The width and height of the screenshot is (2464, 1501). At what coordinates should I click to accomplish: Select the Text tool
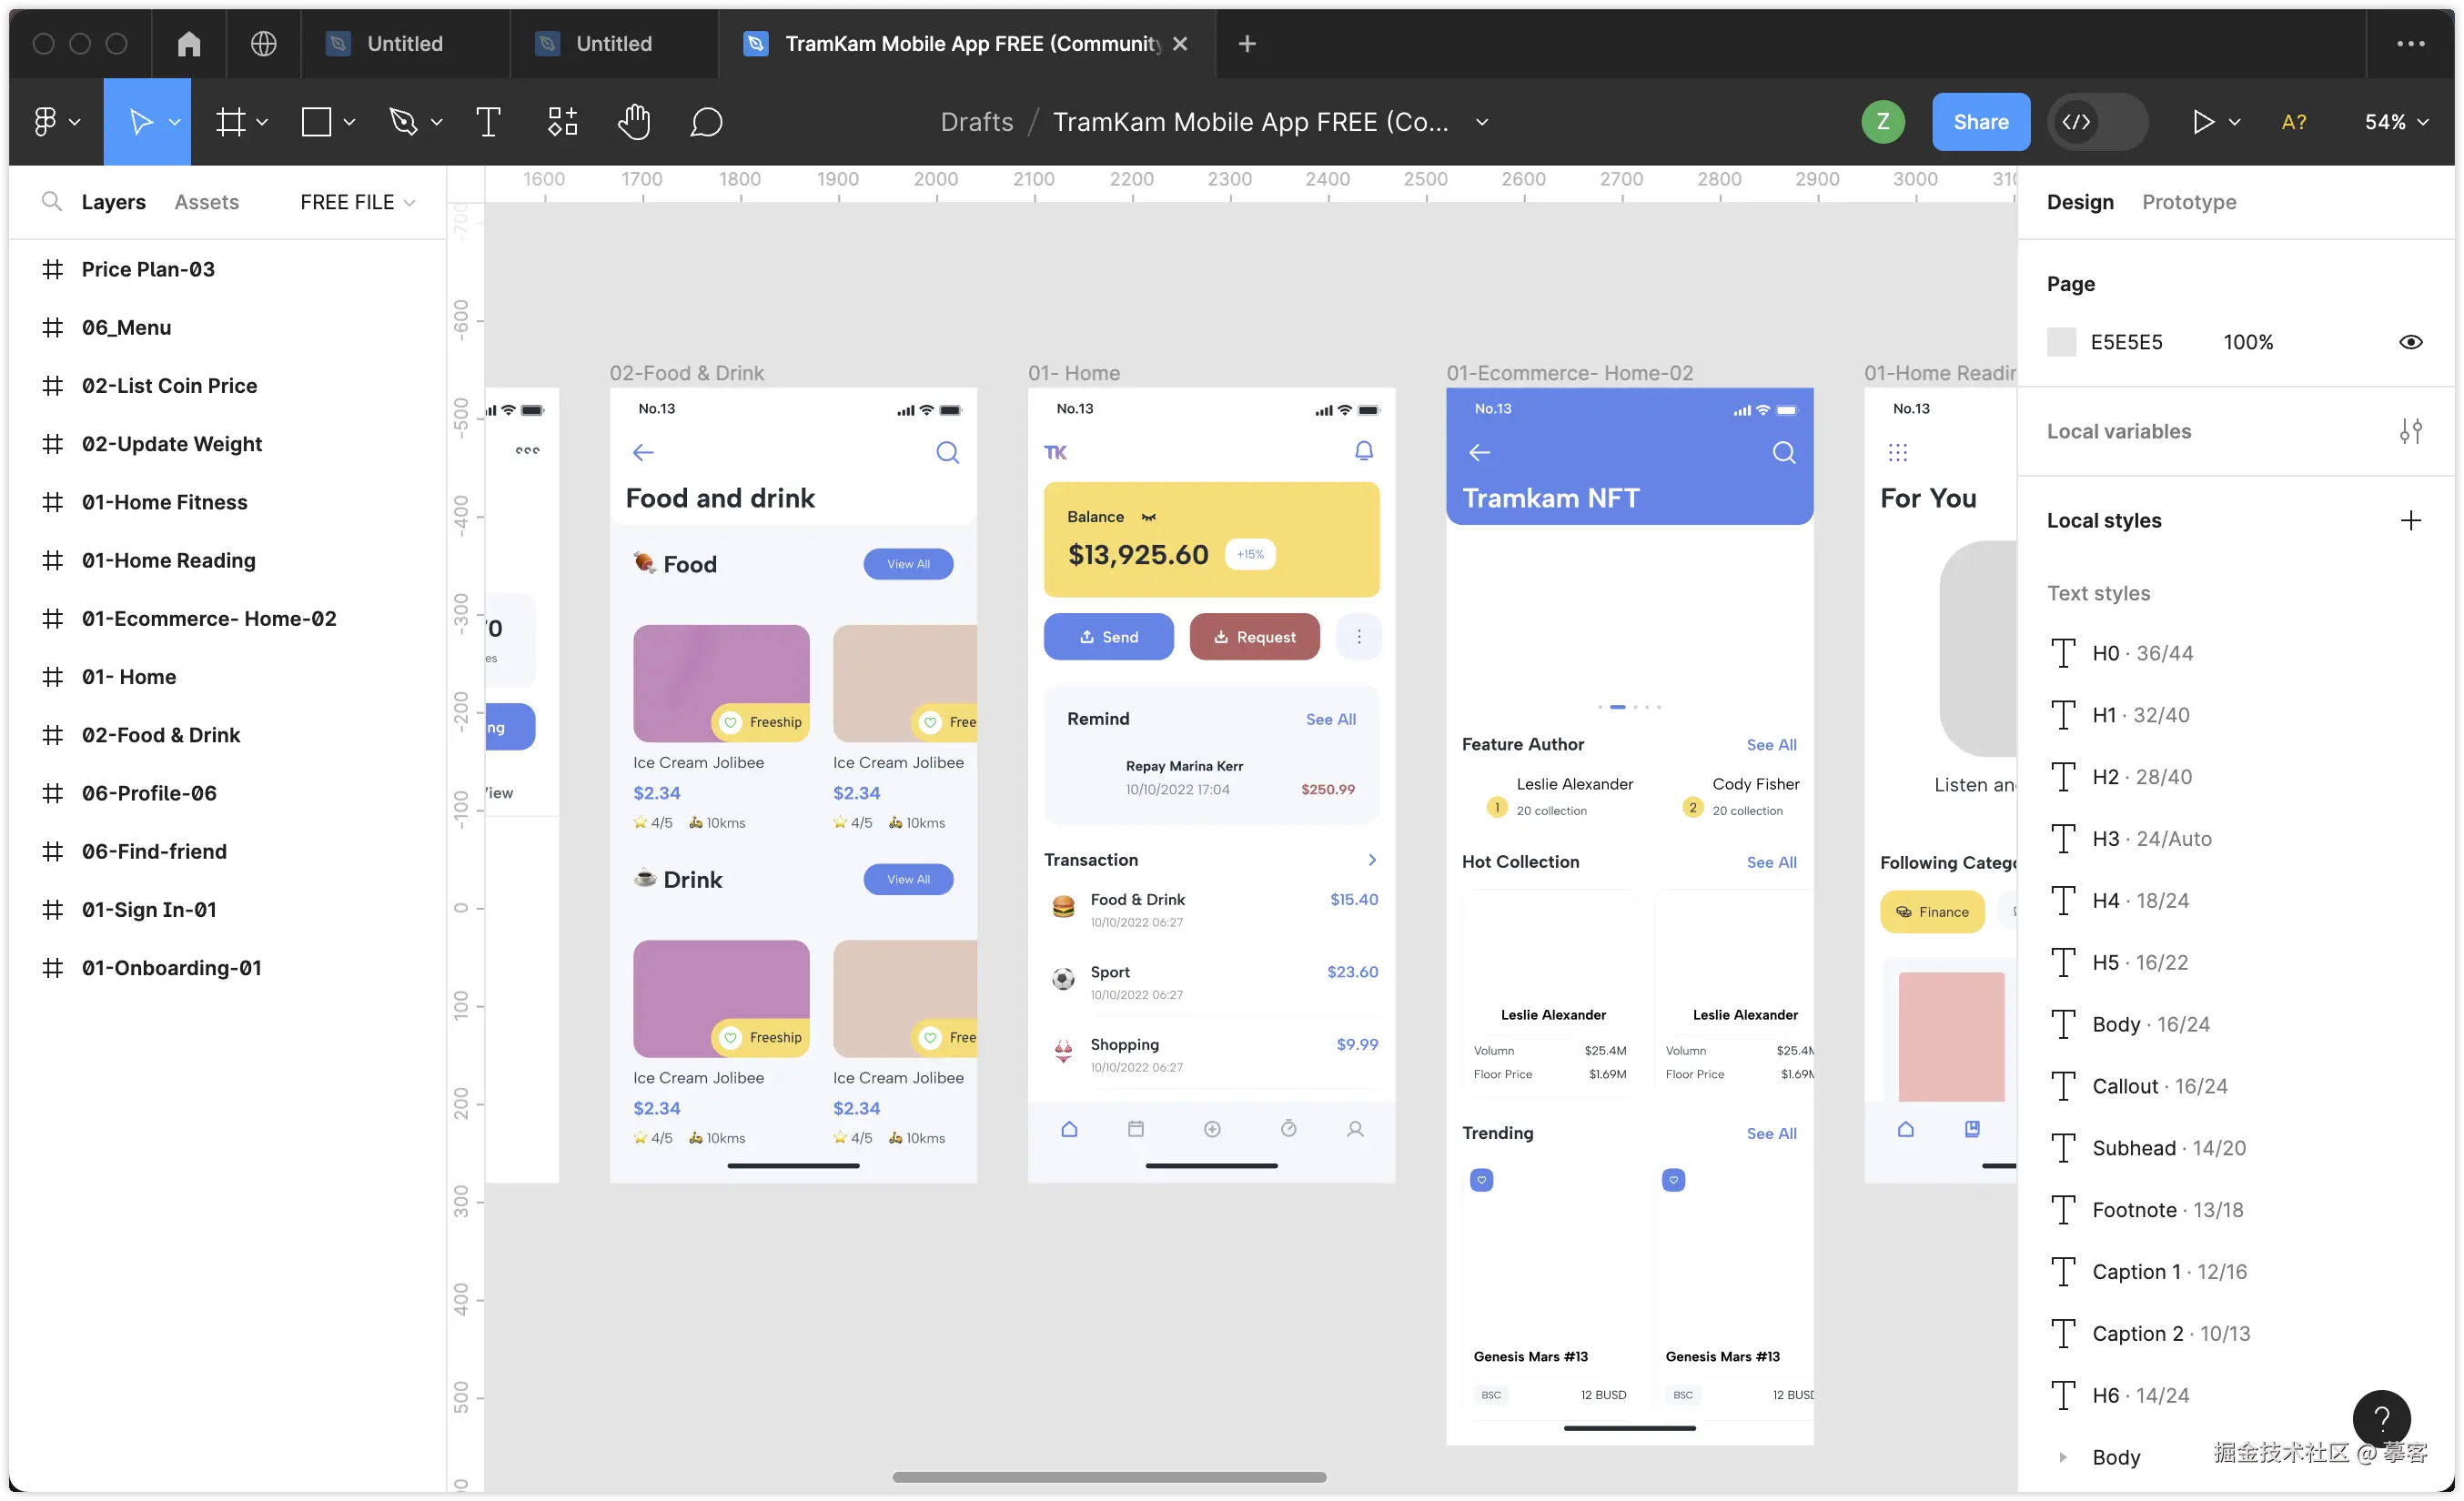[x=488, y=122]
